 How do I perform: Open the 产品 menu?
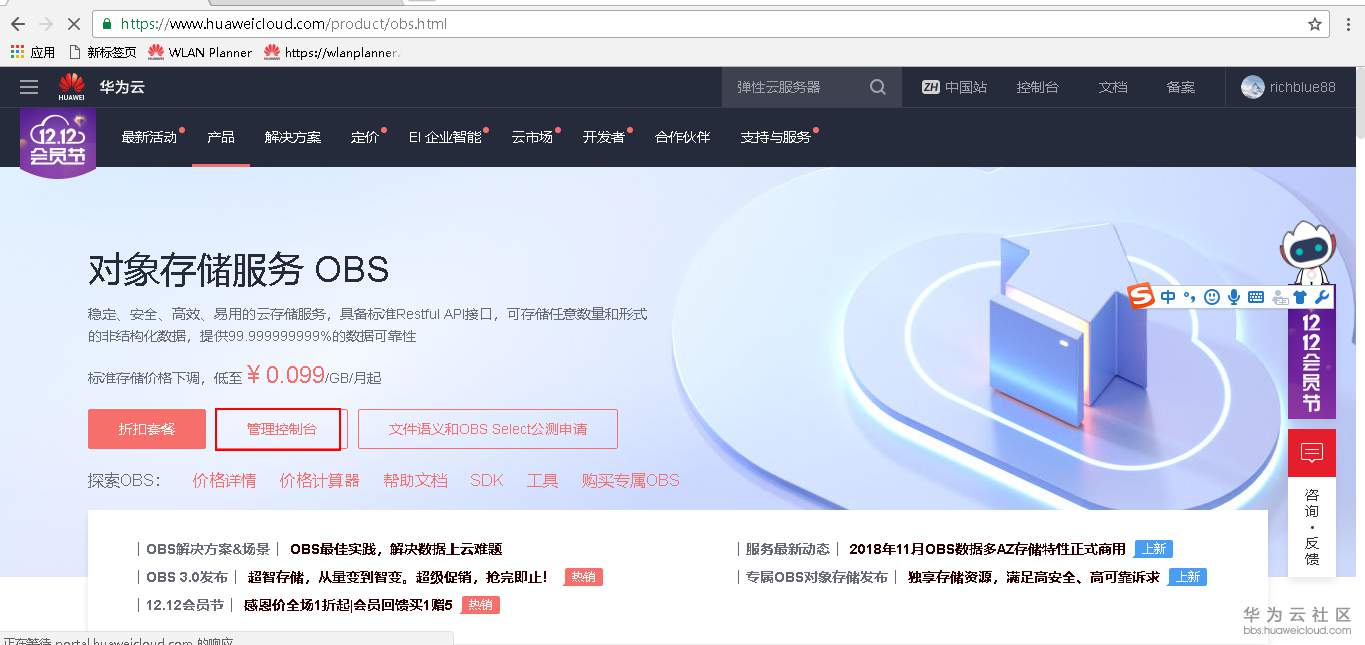[221, 137]
